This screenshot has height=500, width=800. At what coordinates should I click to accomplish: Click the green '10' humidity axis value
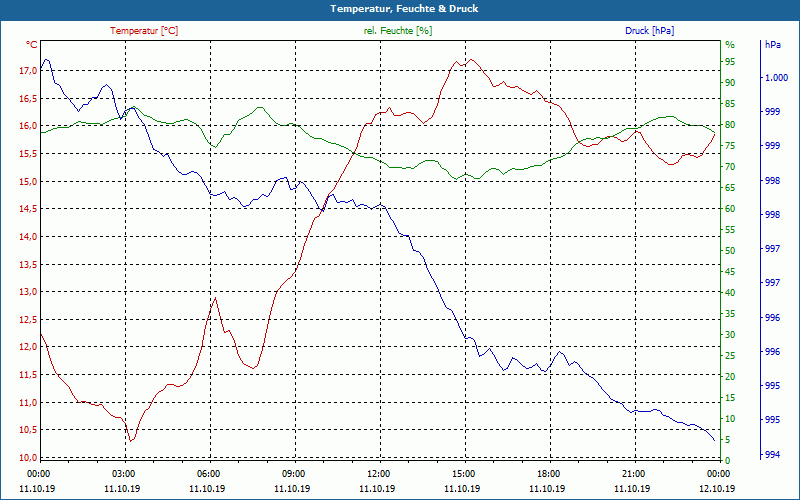[x=730, y=419]
